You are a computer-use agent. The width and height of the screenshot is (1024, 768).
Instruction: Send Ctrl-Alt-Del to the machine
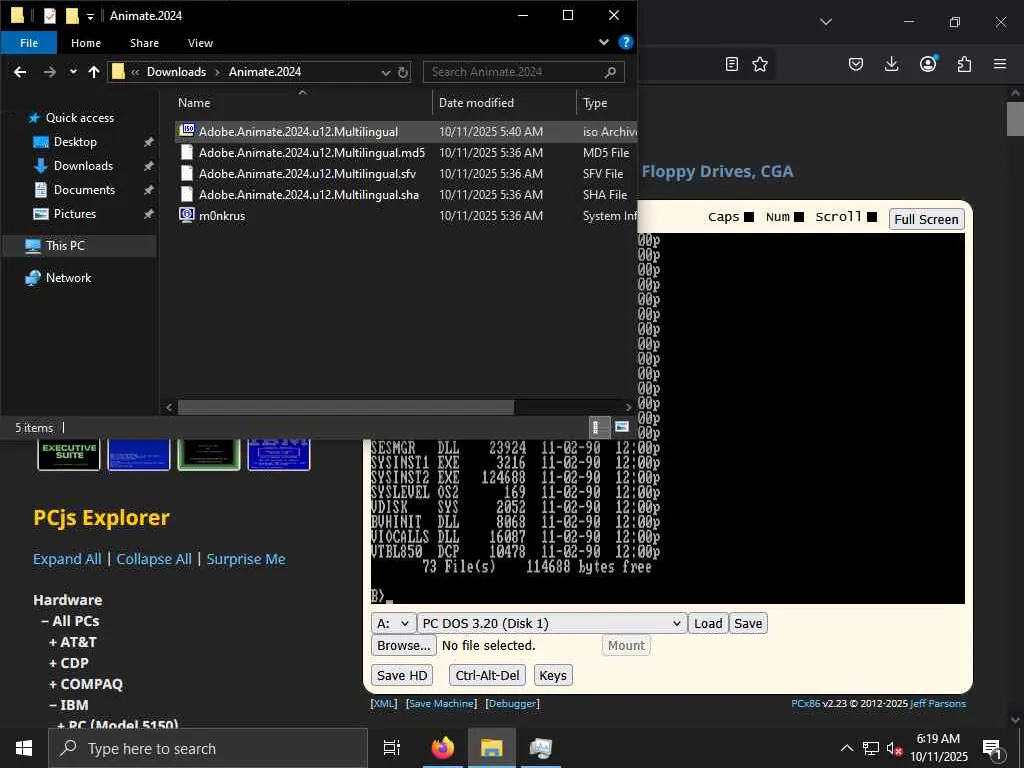coord(487,676)
